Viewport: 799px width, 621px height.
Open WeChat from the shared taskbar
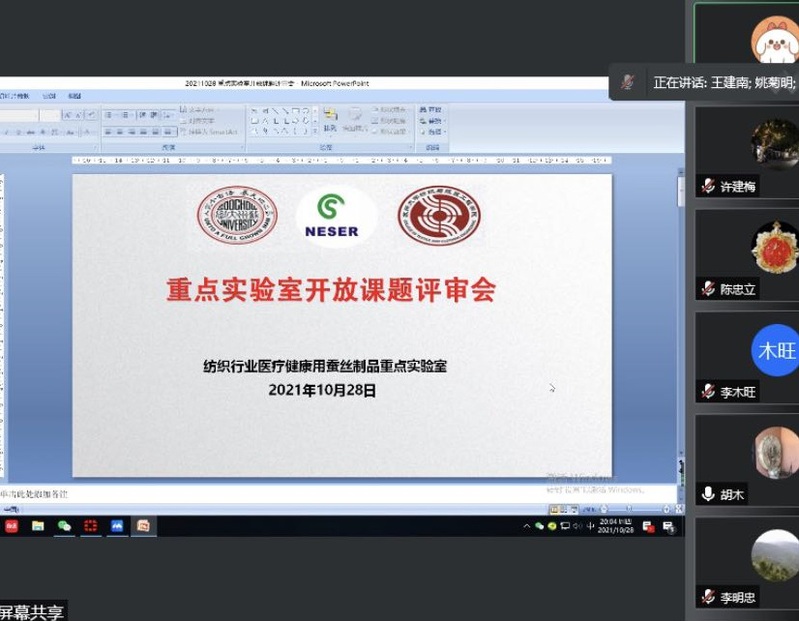point(65,525)
